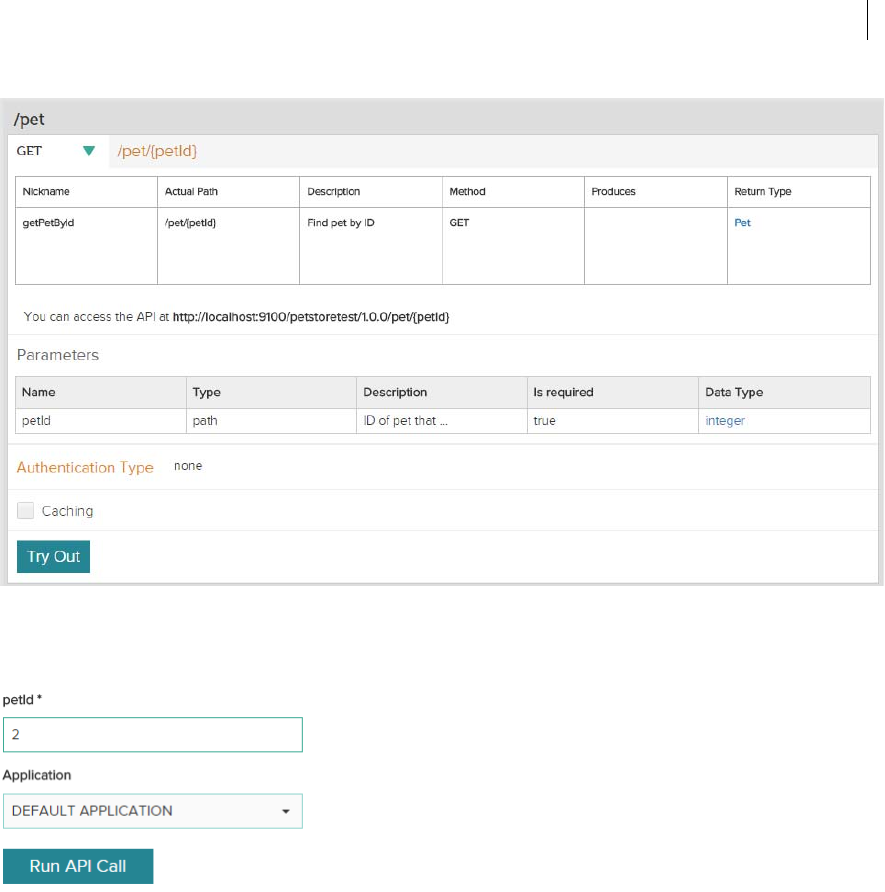Toggle the Caching checkbox
This screenshot has height=892, width=885.
click(26, 511)
